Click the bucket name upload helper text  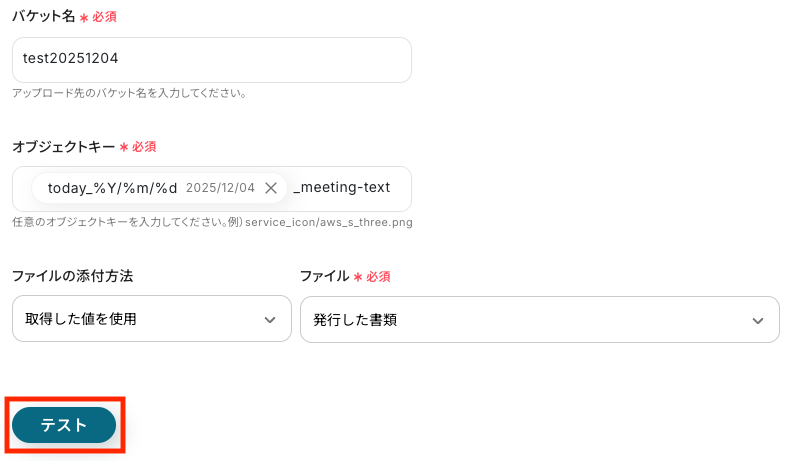click(129, 93)
